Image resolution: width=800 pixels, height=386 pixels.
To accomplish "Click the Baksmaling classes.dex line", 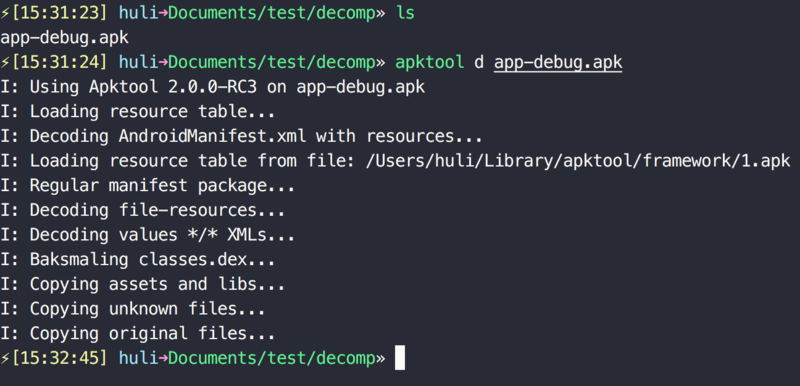I will coord(138,260).
